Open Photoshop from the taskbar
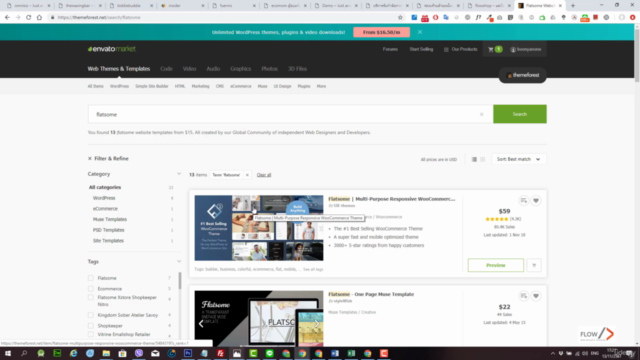The height and width of the screenshot is (360, 640). (188, 353)
